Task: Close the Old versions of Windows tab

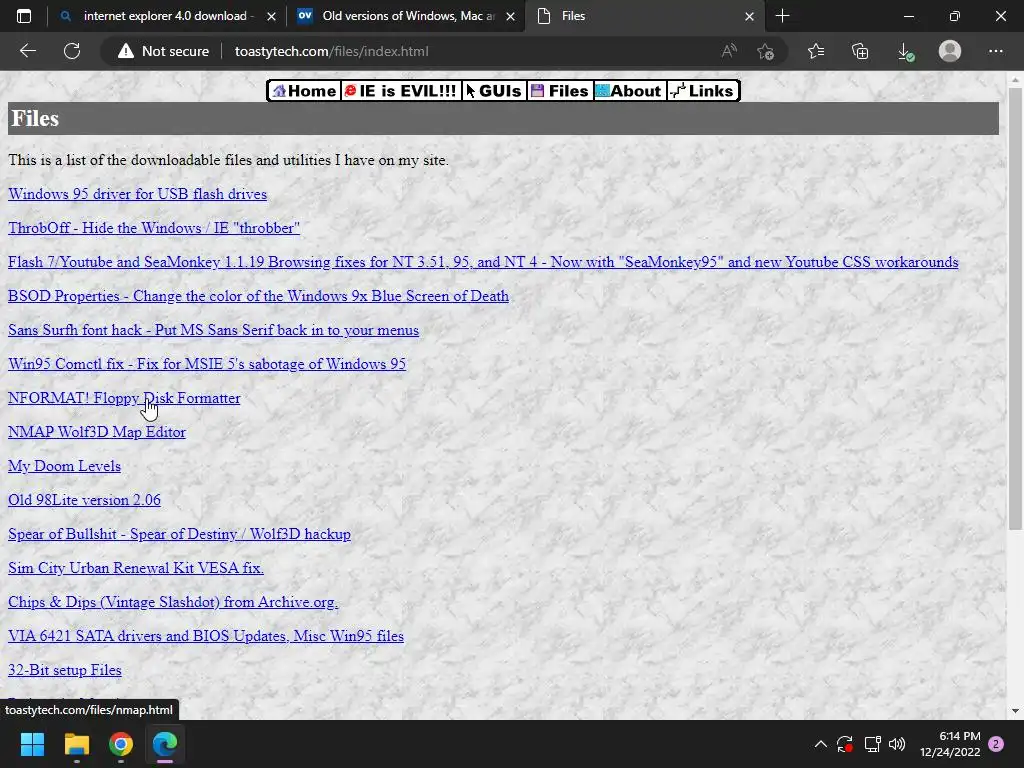Action: click(x=511, y=16)
